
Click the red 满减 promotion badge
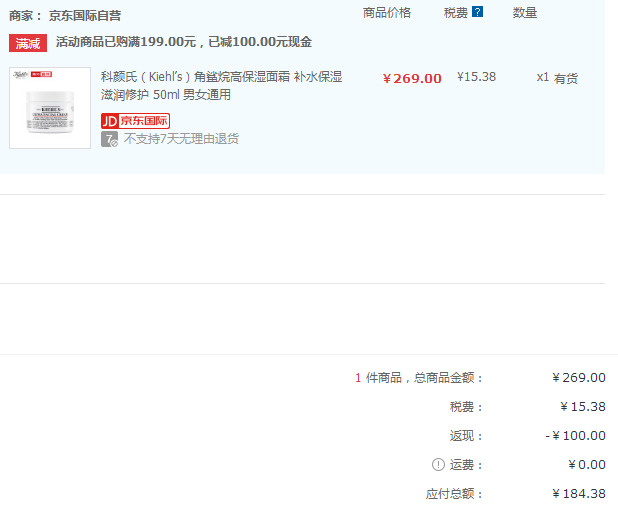28,43
